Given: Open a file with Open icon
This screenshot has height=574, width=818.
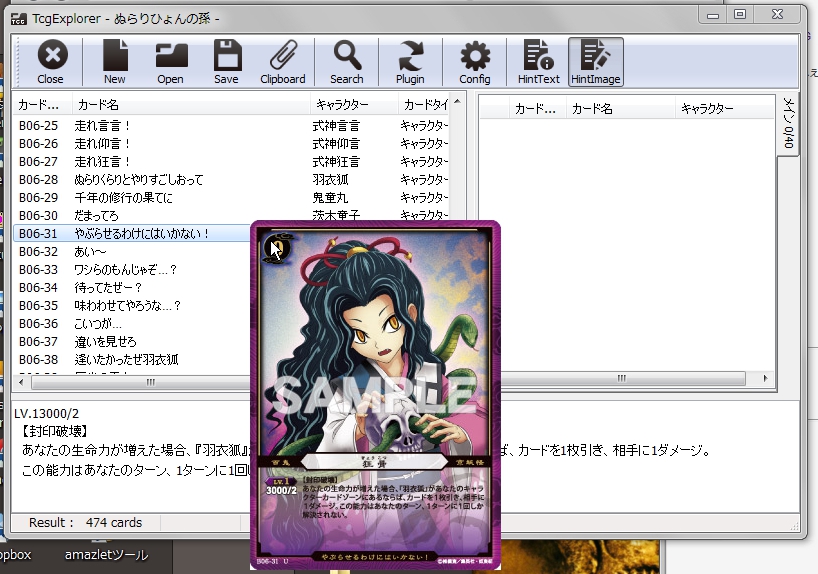Looking at the screenshot, I should click(x=171, y=62).
